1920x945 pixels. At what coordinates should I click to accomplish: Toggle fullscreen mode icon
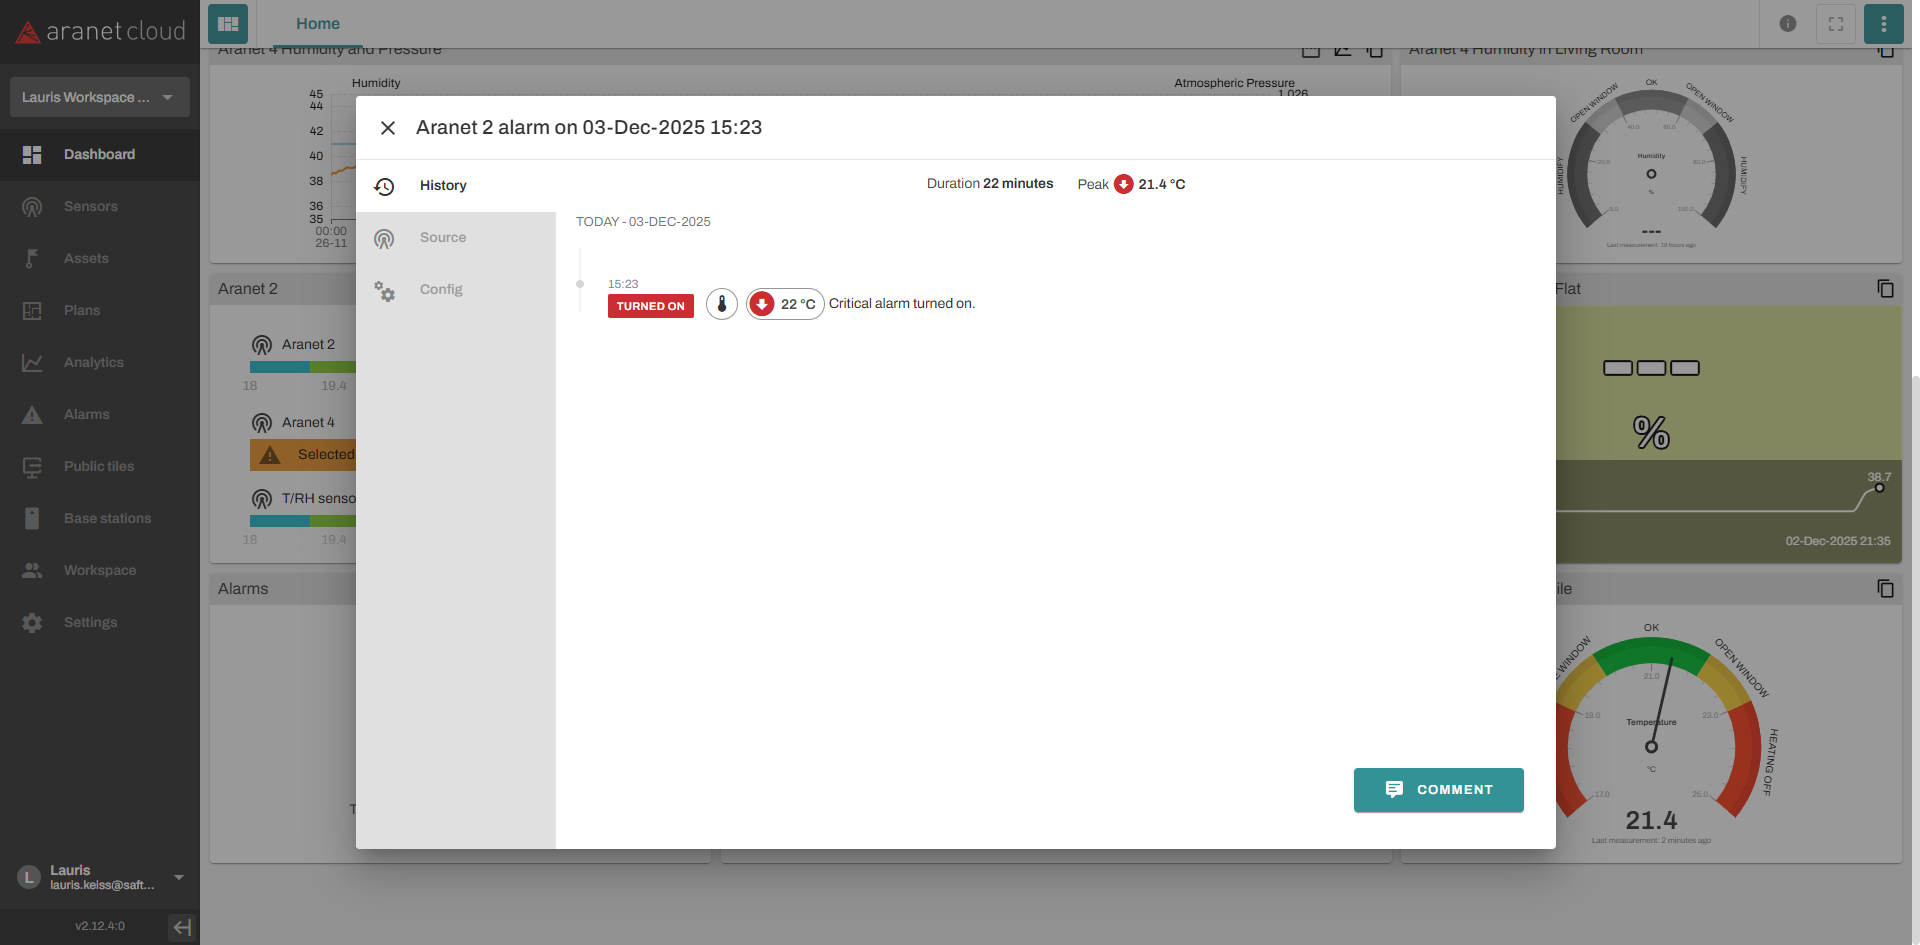click(x=1835, y=24)
